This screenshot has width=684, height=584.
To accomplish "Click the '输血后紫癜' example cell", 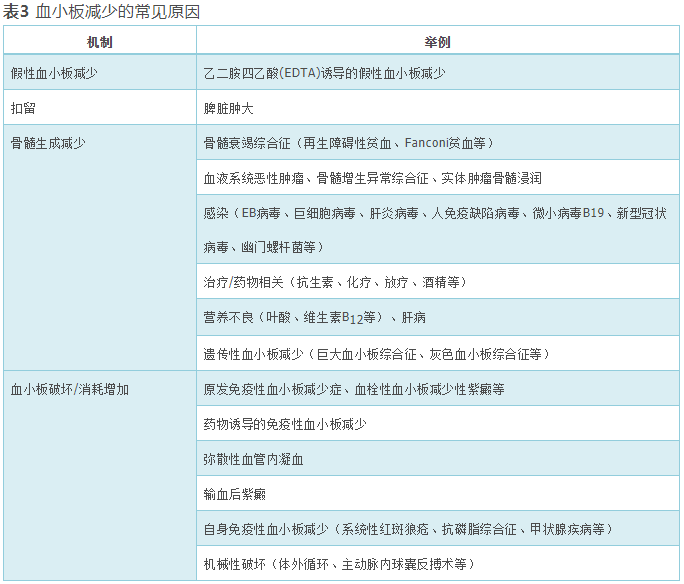I will (234, 494).
